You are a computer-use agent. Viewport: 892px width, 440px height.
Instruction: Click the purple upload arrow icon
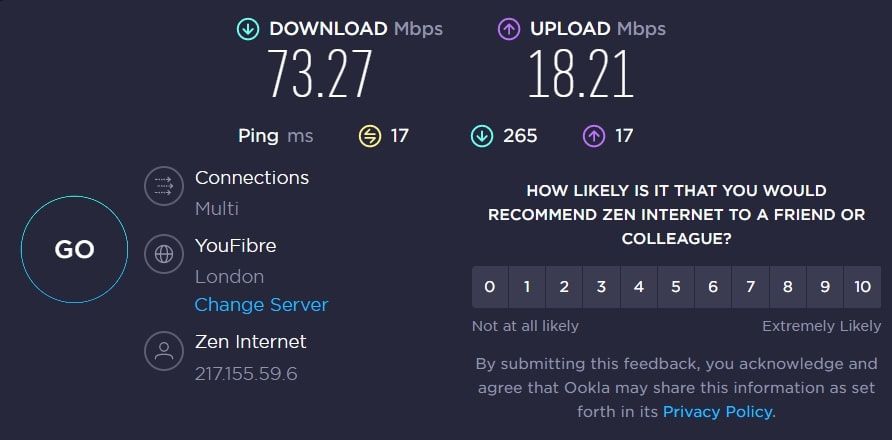[x=509, y=30]
